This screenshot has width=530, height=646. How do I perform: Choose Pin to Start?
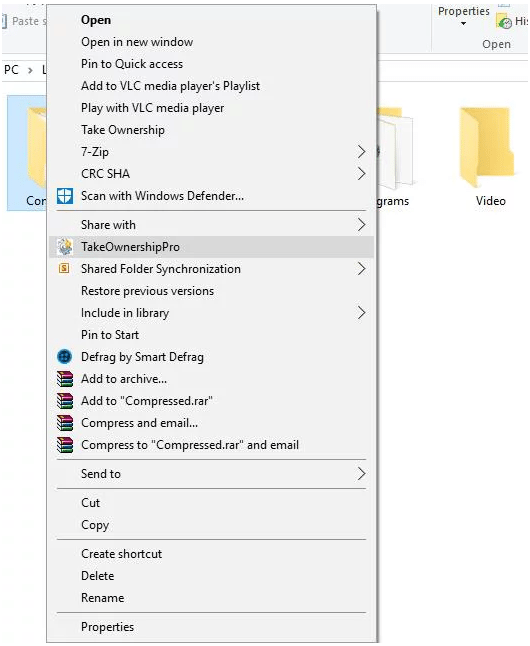(211, 335)
